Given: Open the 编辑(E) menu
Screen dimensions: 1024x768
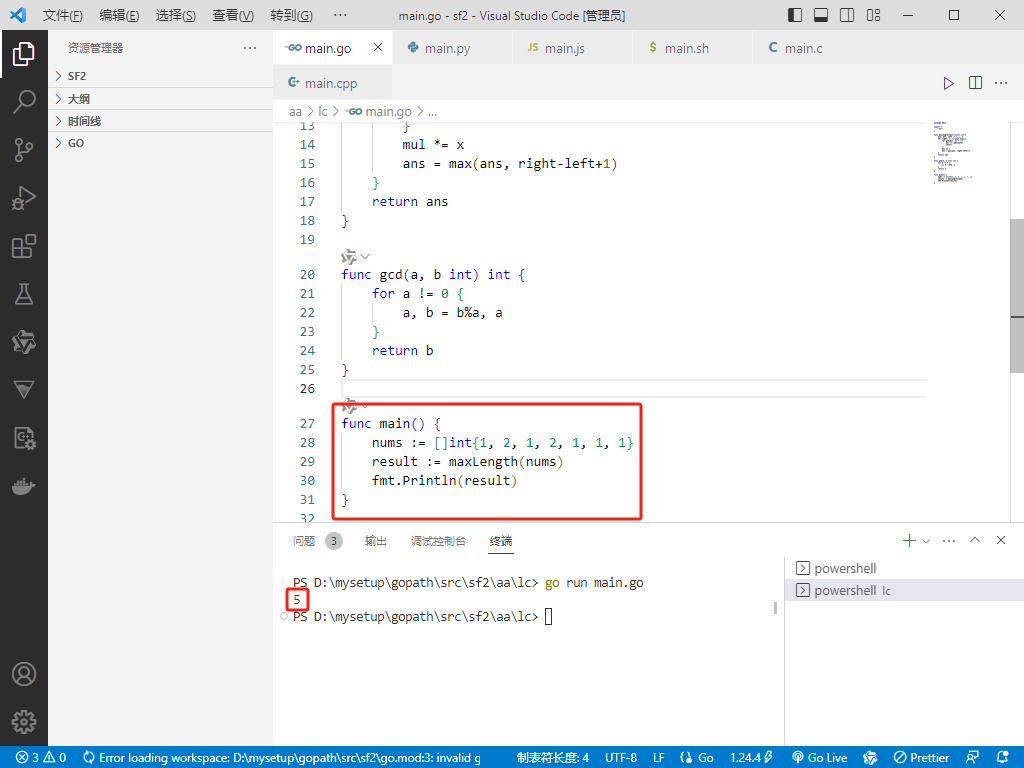Looking at the screenshot, I should [119, 15].
